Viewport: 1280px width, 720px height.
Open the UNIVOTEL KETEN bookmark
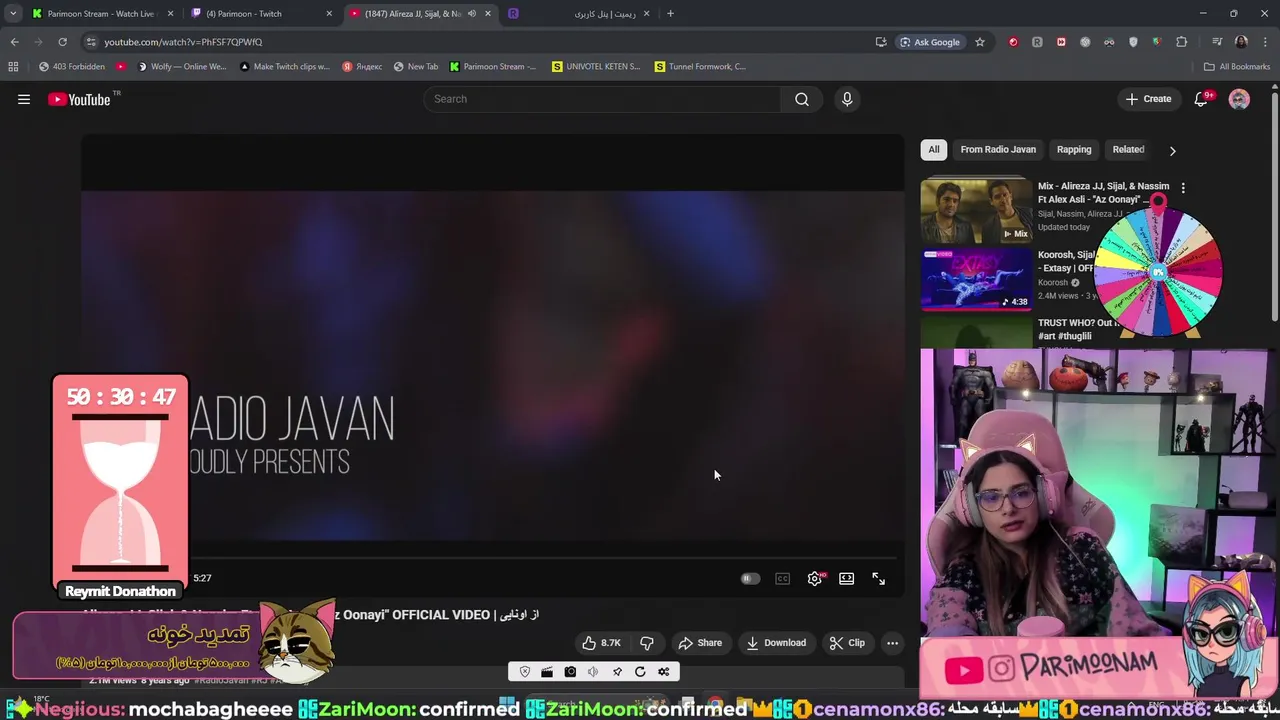tap(596, 67)
